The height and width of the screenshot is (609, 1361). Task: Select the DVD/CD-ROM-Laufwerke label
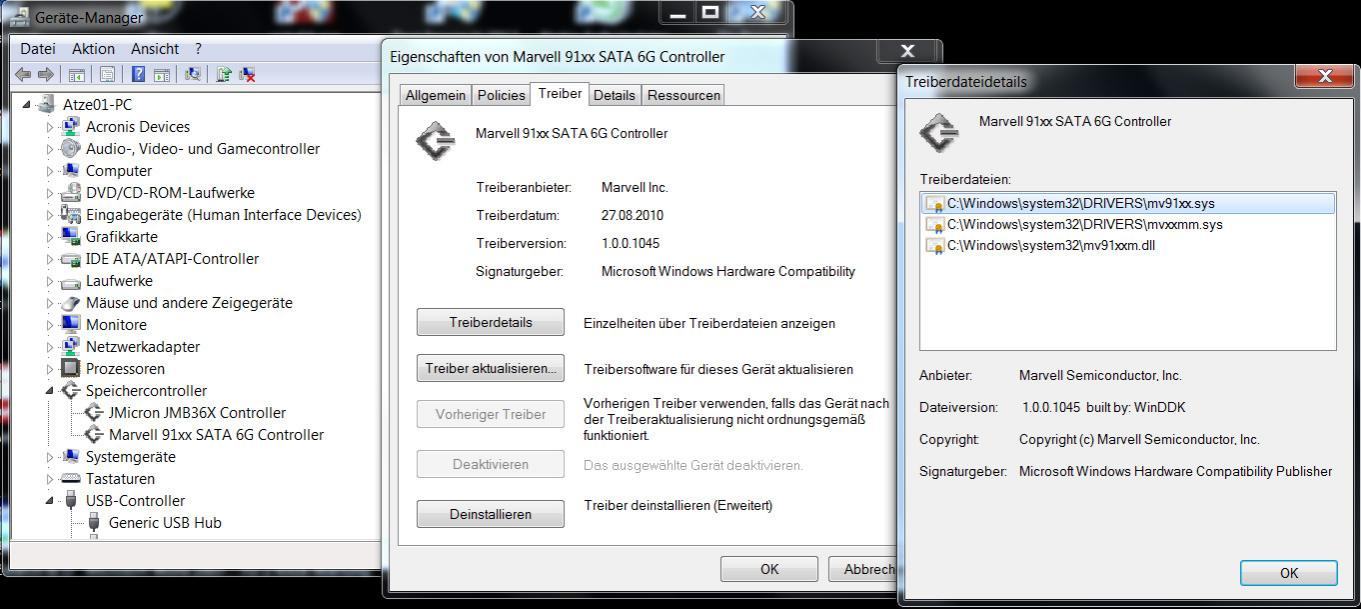click(x=170, y=193)
